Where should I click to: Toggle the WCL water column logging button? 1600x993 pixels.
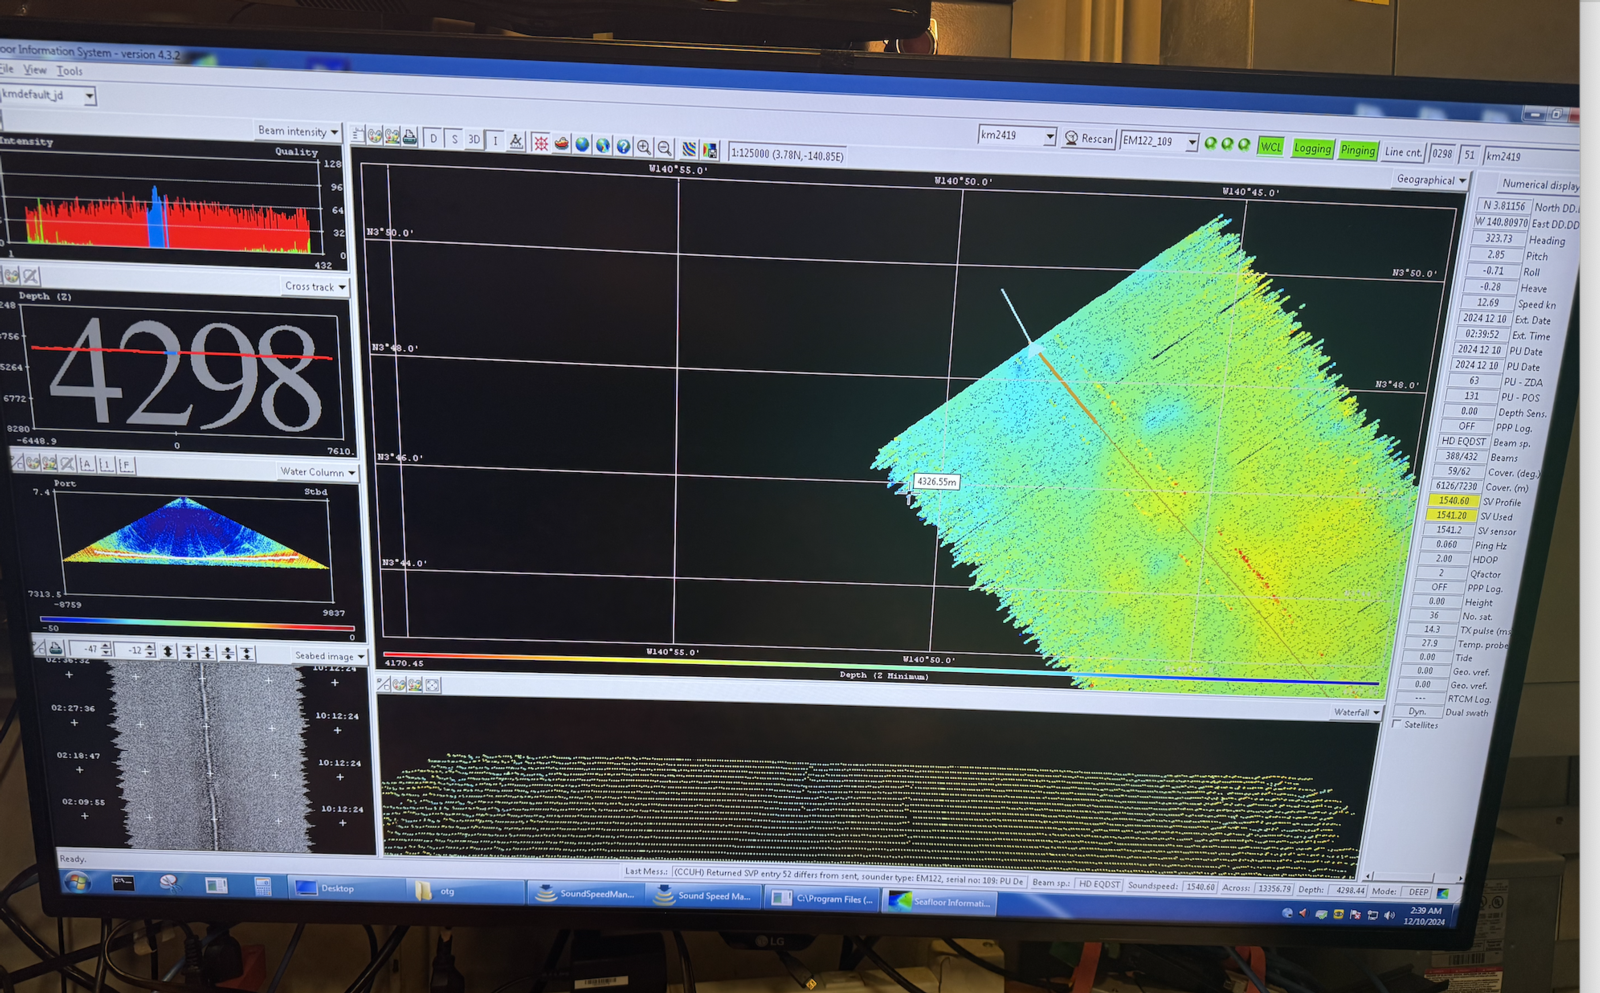point(1270,146)
